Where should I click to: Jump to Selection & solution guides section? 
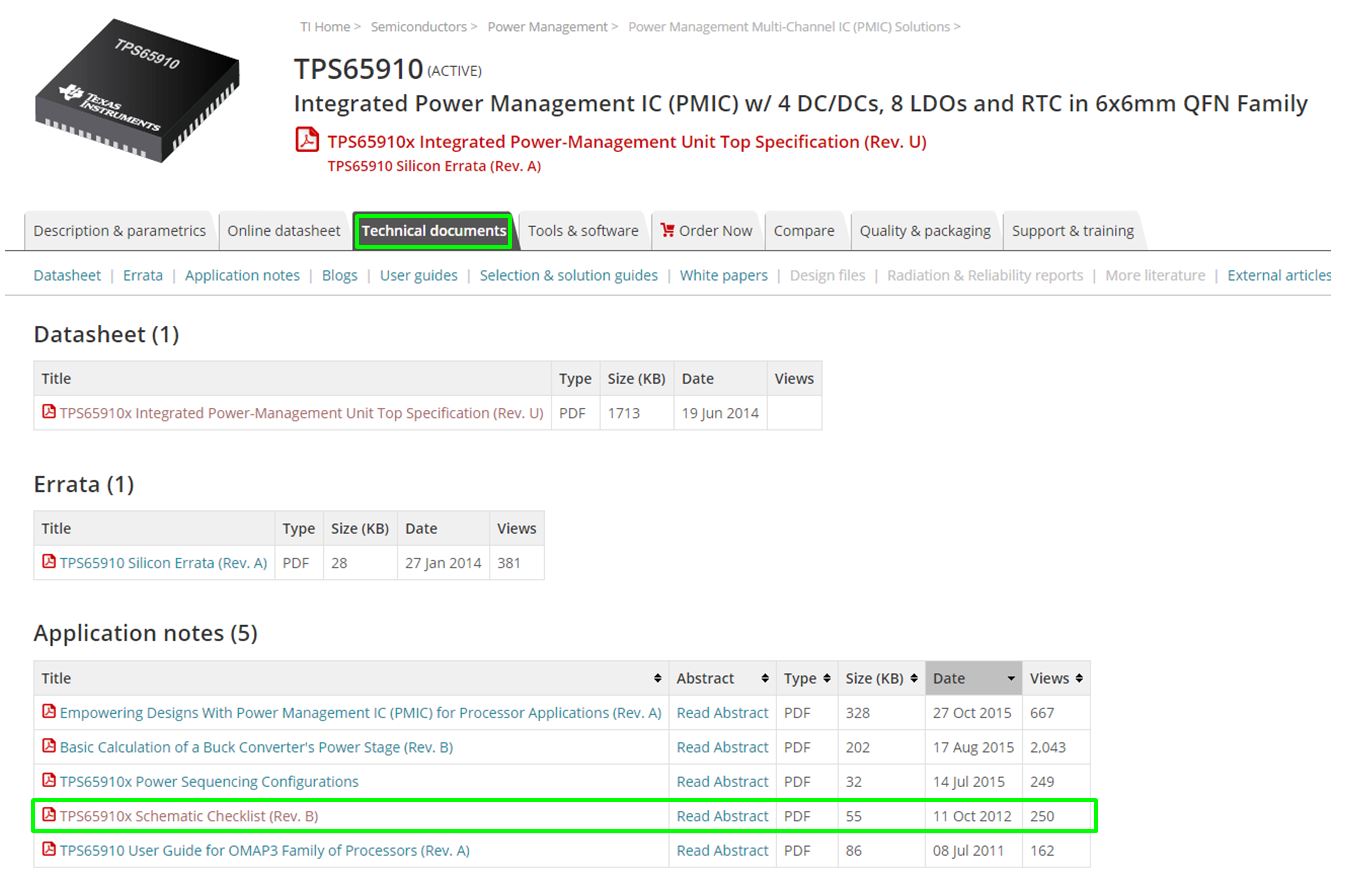pos(569,275)
